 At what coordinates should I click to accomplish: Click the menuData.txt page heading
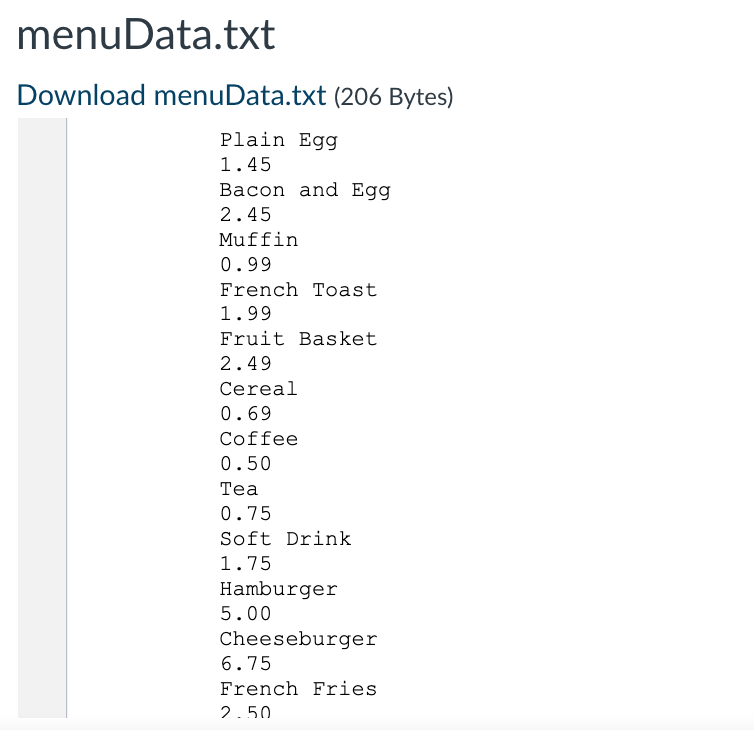pos(146,35)
